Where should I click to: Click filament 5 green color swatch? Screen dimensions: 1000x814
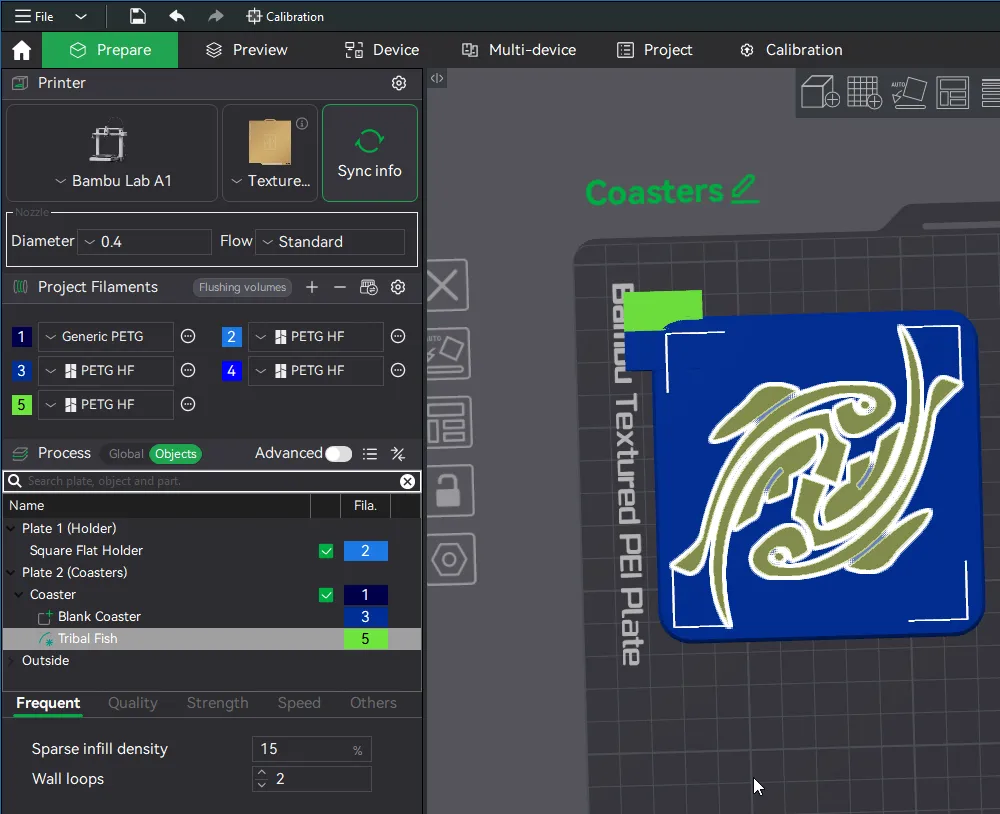(x=22, y=404)
